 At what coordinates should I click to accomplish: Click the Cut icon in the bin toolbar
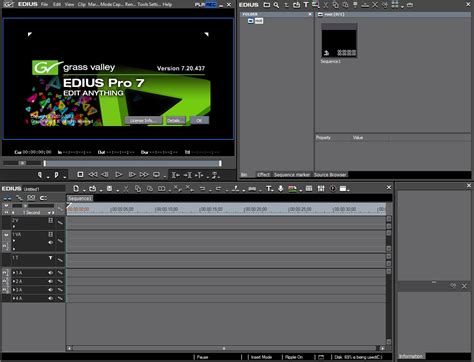click(326, 5)
